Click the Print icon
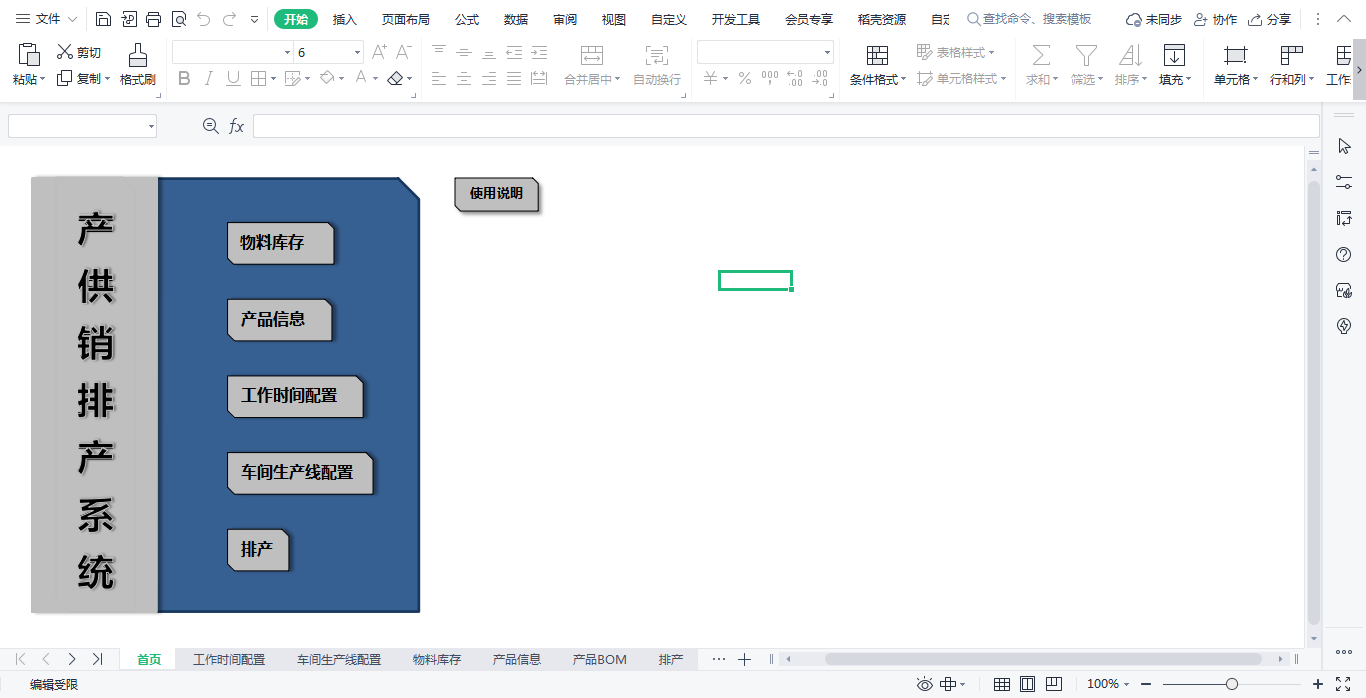This screenshot has width=1366, height=698. pyautogui.click(x=153, y=19)
